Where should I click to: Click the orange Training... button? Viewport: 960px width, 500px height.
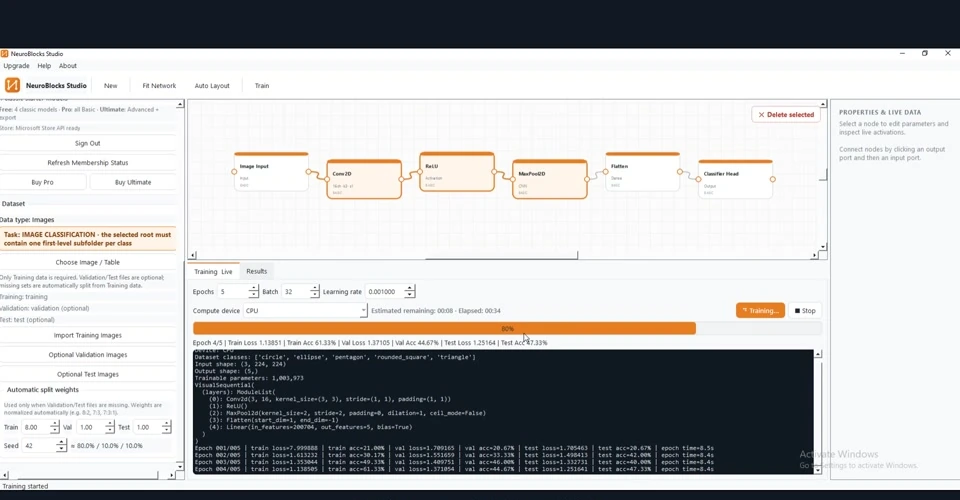click(760, 311)
